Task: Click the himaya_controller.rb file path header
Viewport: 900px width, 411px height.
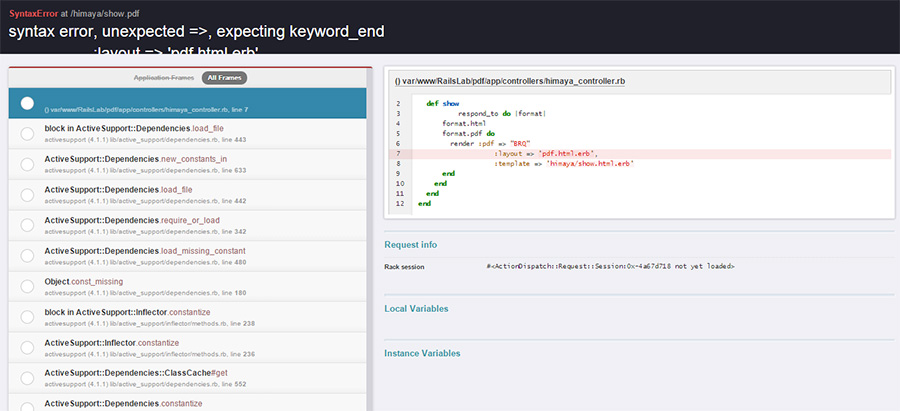Action: (x=510, y=80)
